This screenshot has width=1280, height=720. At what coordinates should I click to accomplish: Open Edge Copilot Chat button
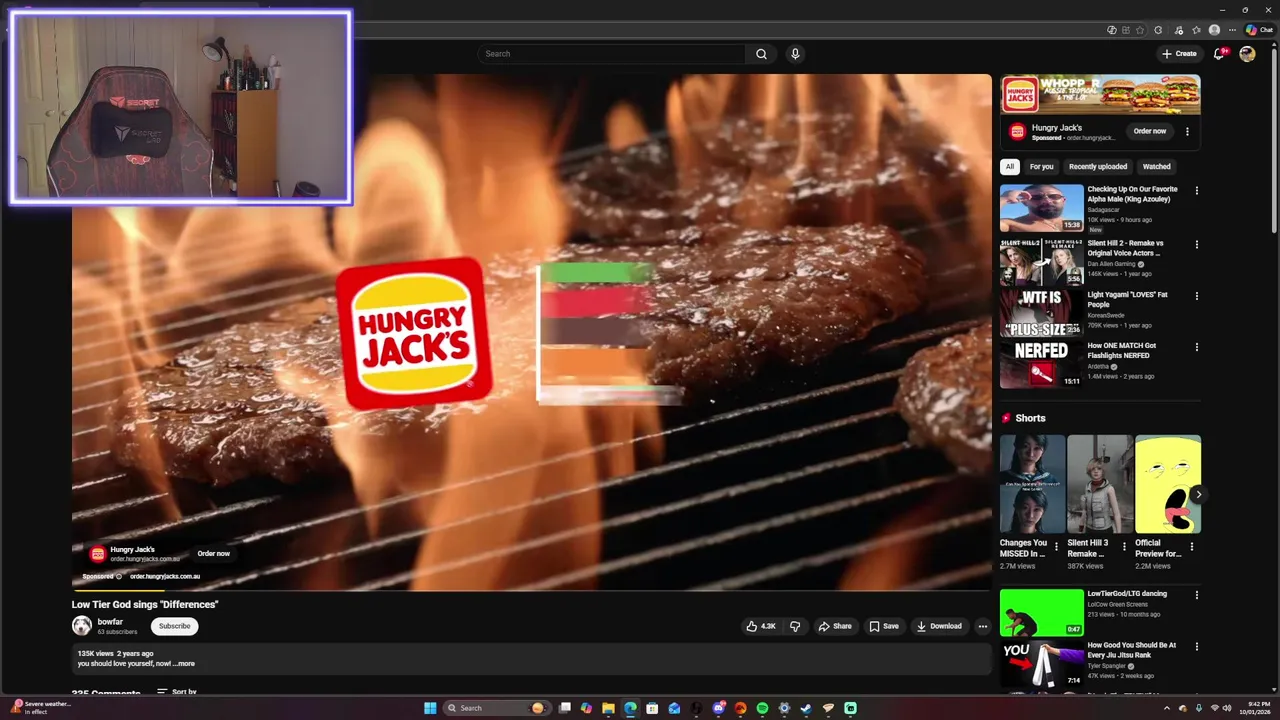(x=1259, y=30)
